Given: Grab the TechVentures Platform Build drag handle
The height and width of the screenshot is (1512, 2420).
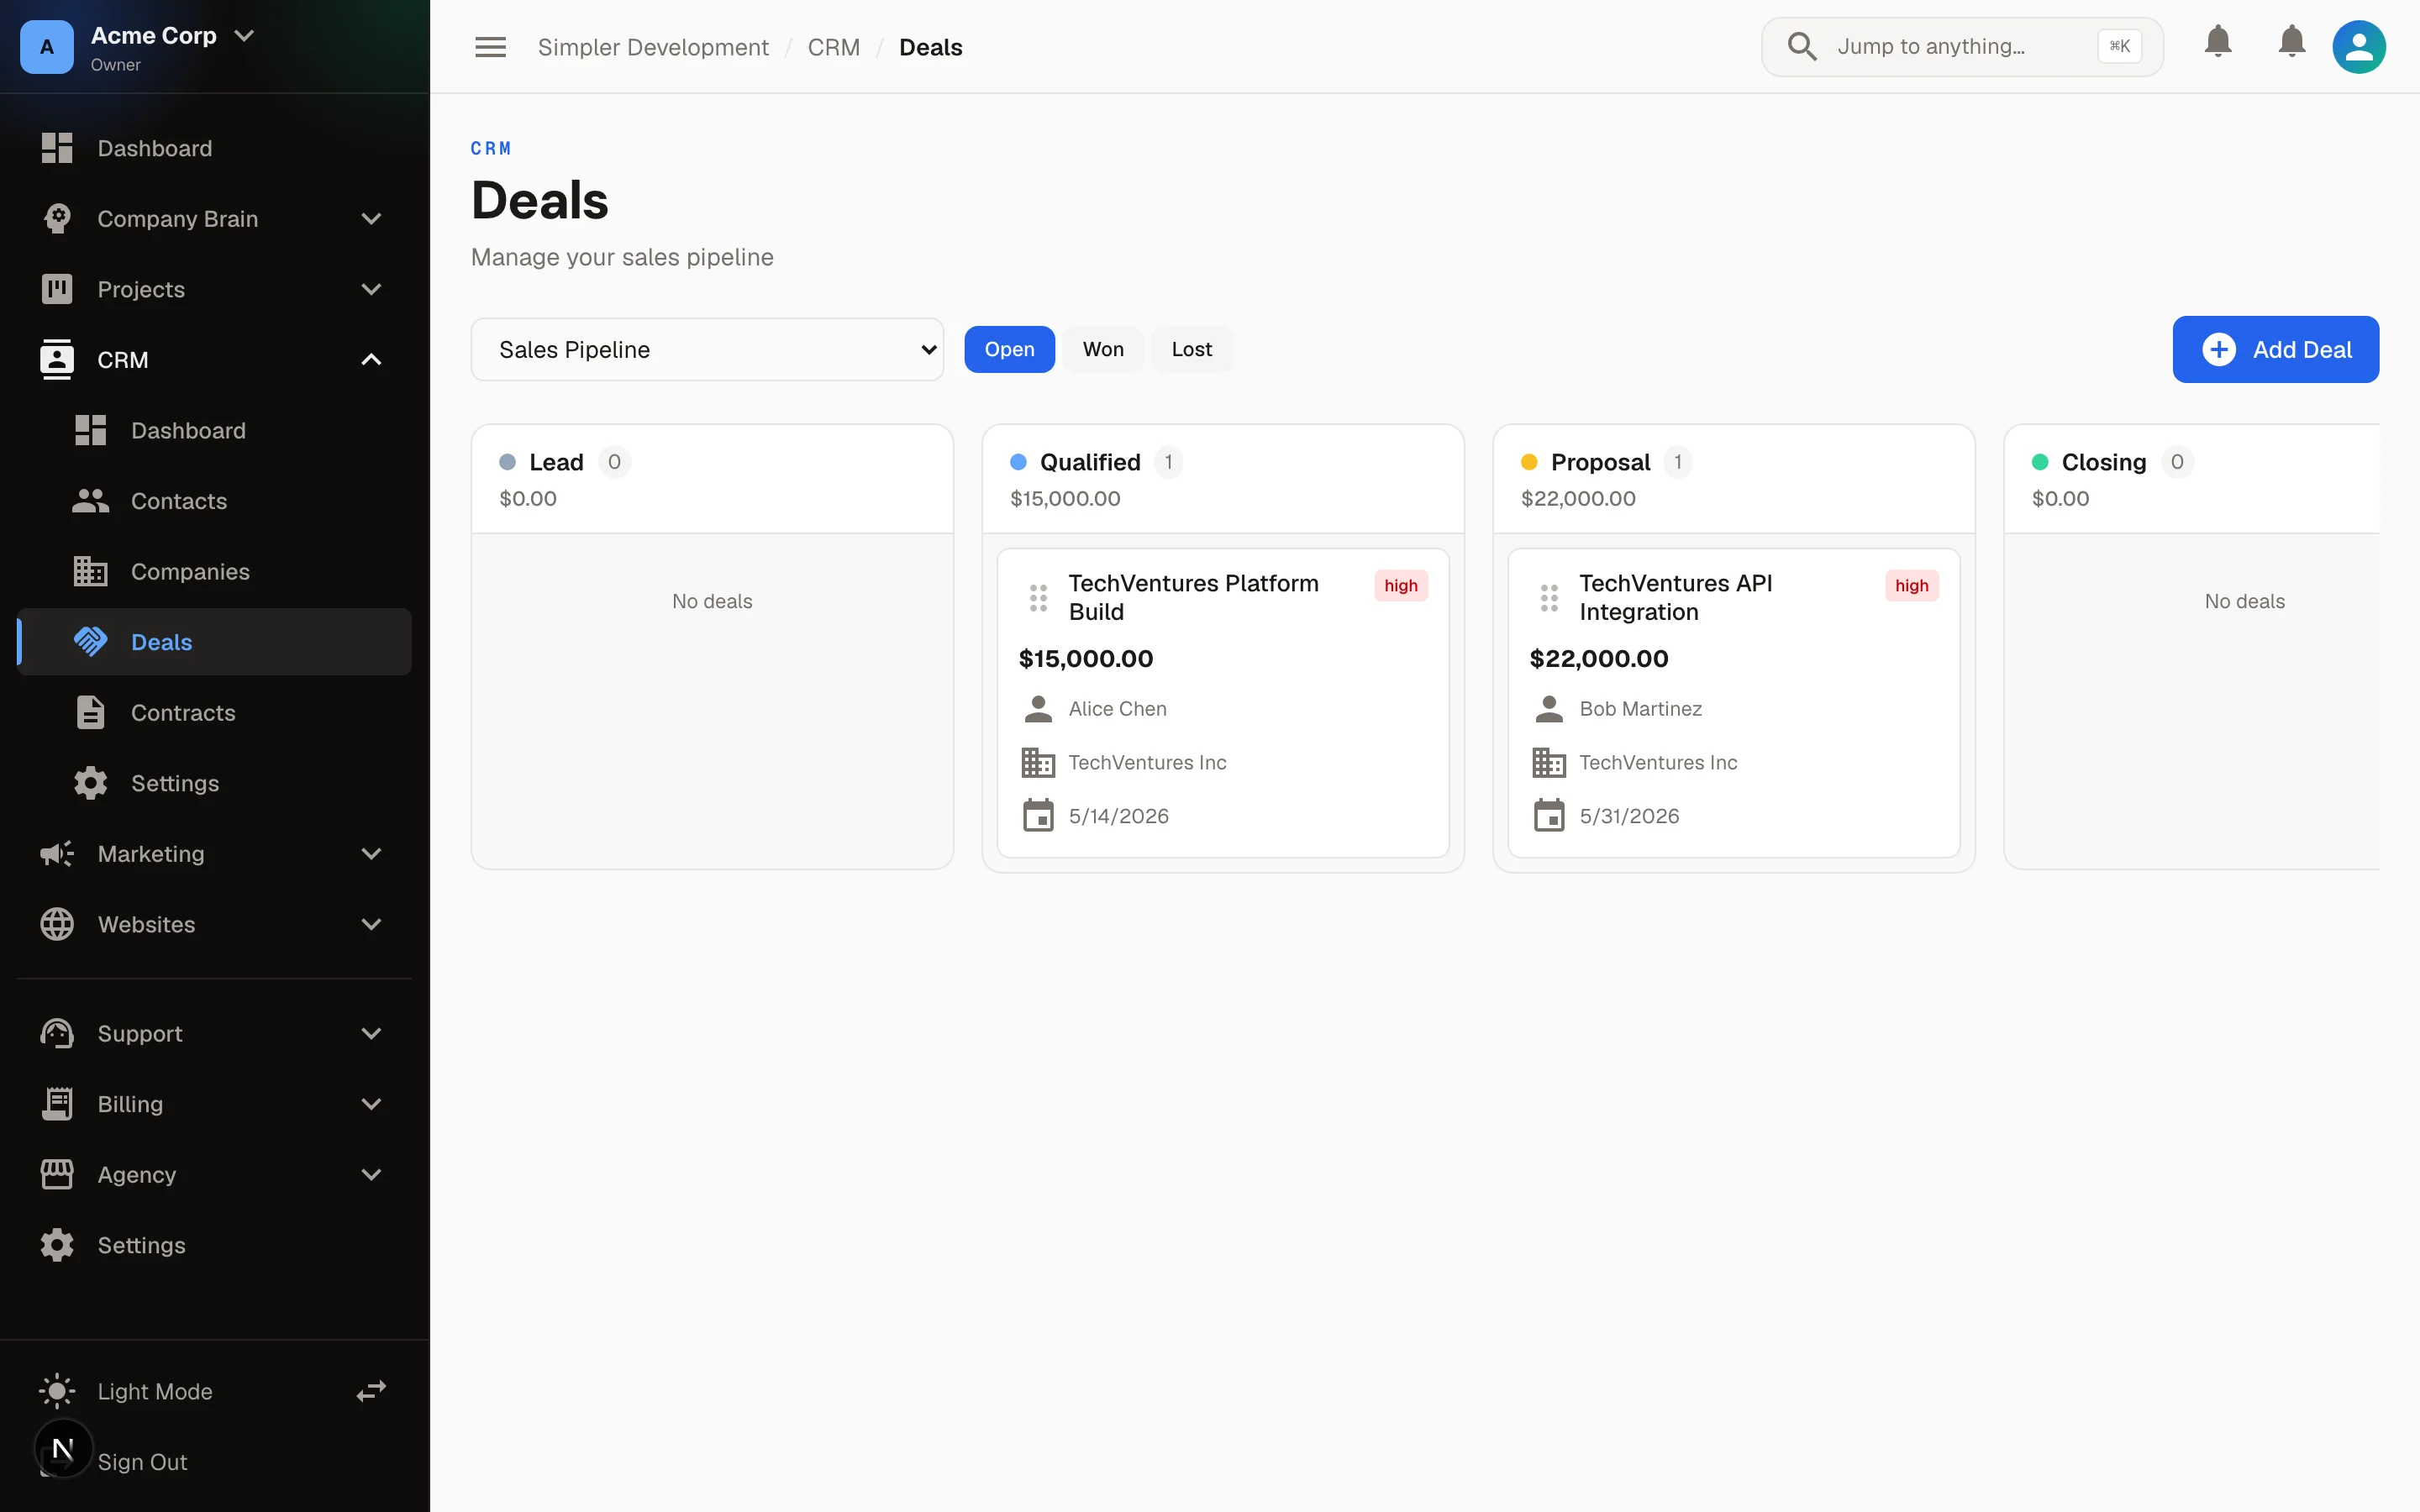Looking at the screenshot, I should [1038, 598].
